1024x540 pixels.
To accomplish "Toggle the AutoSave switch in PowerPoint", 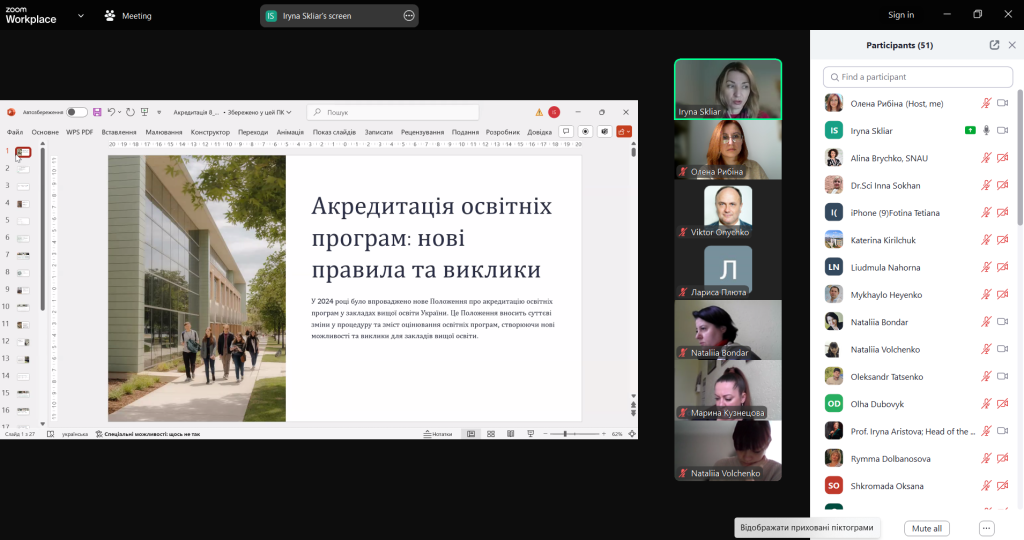I will point(76,112).
